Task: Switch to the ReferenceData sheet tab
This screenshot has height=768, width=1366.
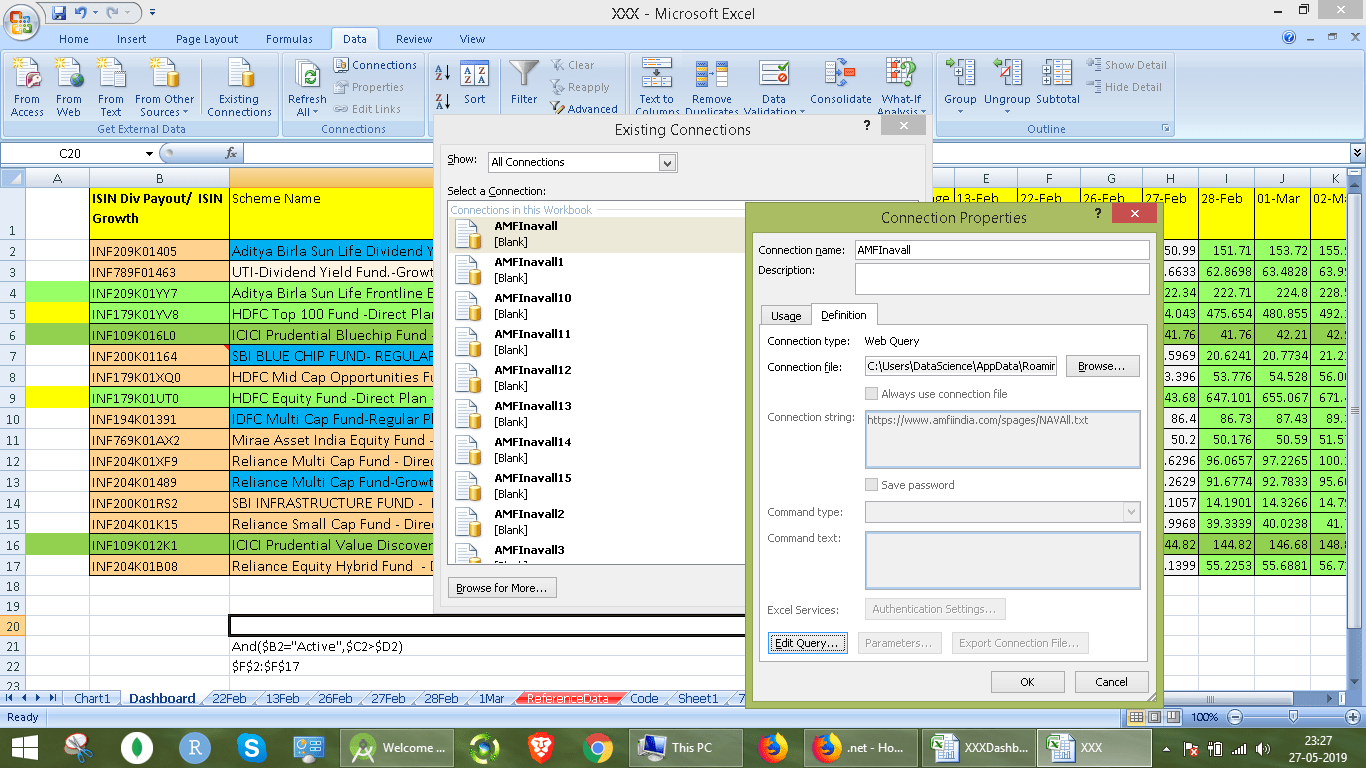Action: (x=568, y=699)
